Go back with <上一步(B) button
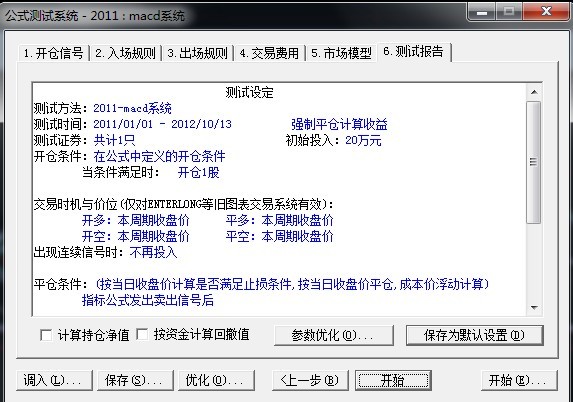Screen dimensions: 573x402 point(310,380)
